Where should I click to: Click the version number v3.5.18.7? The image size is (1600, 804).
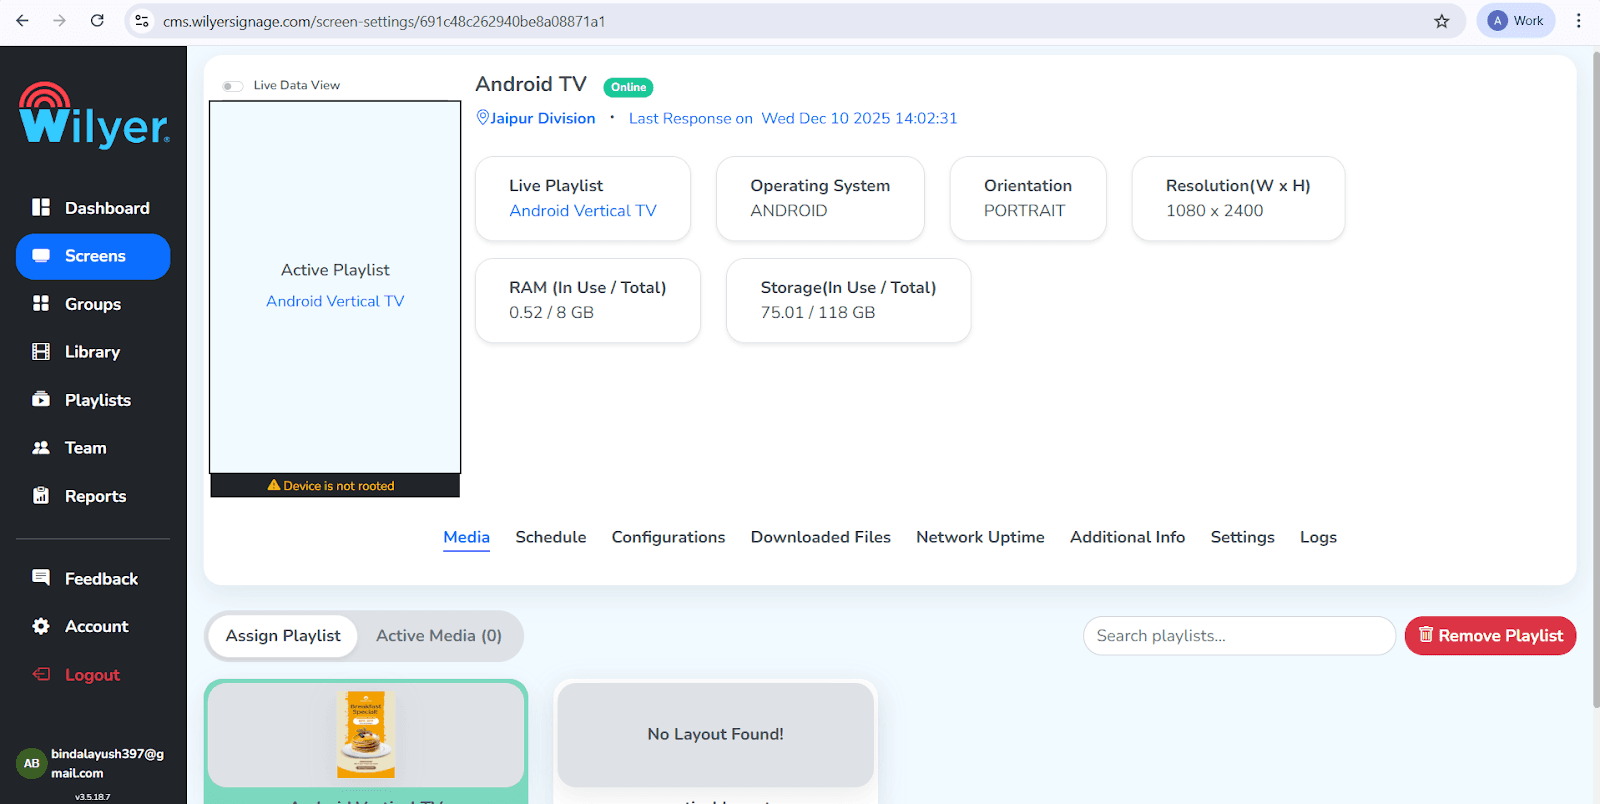coord(93,797)
